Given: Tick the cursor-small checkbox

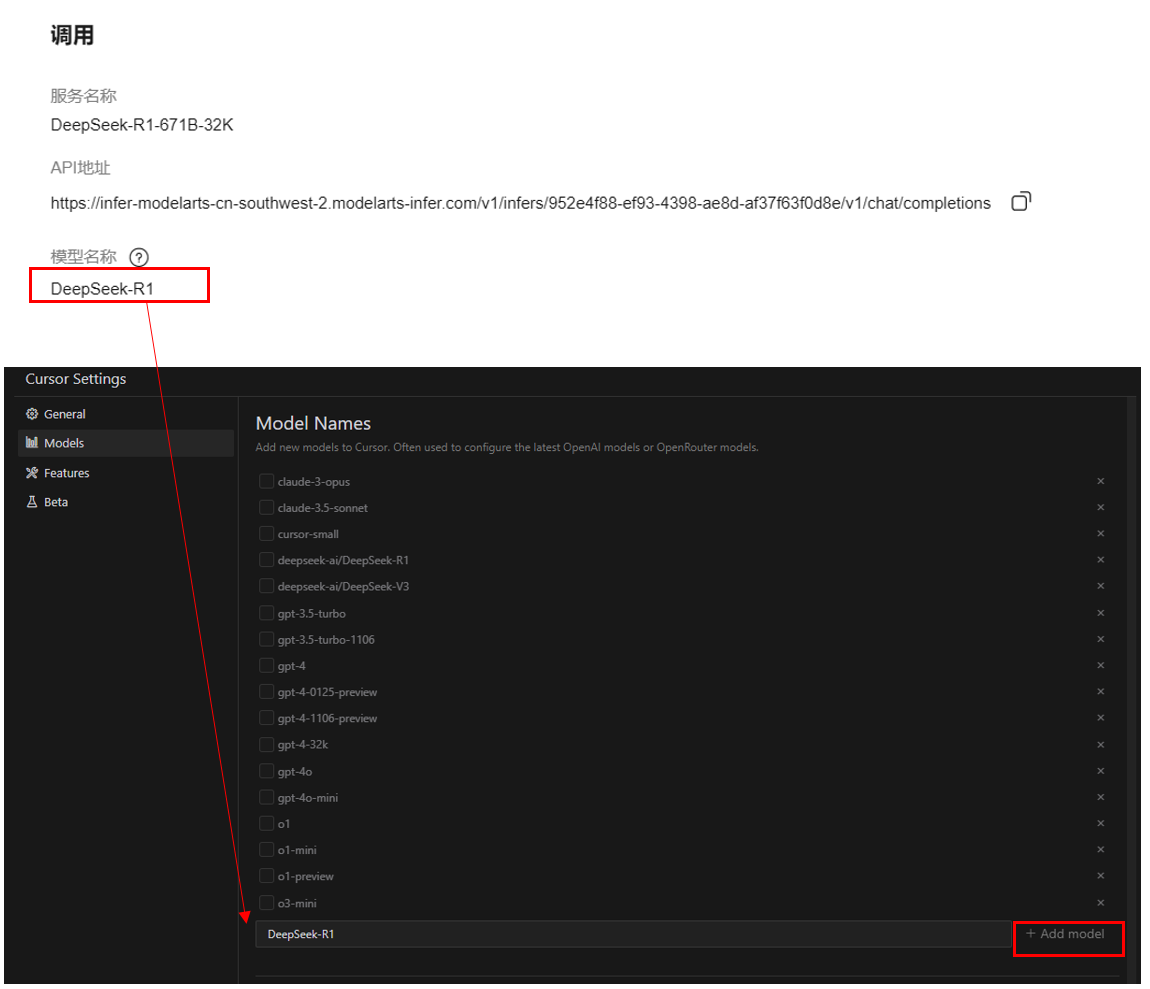Looking at the screenshot, I should tap(266, 533).
